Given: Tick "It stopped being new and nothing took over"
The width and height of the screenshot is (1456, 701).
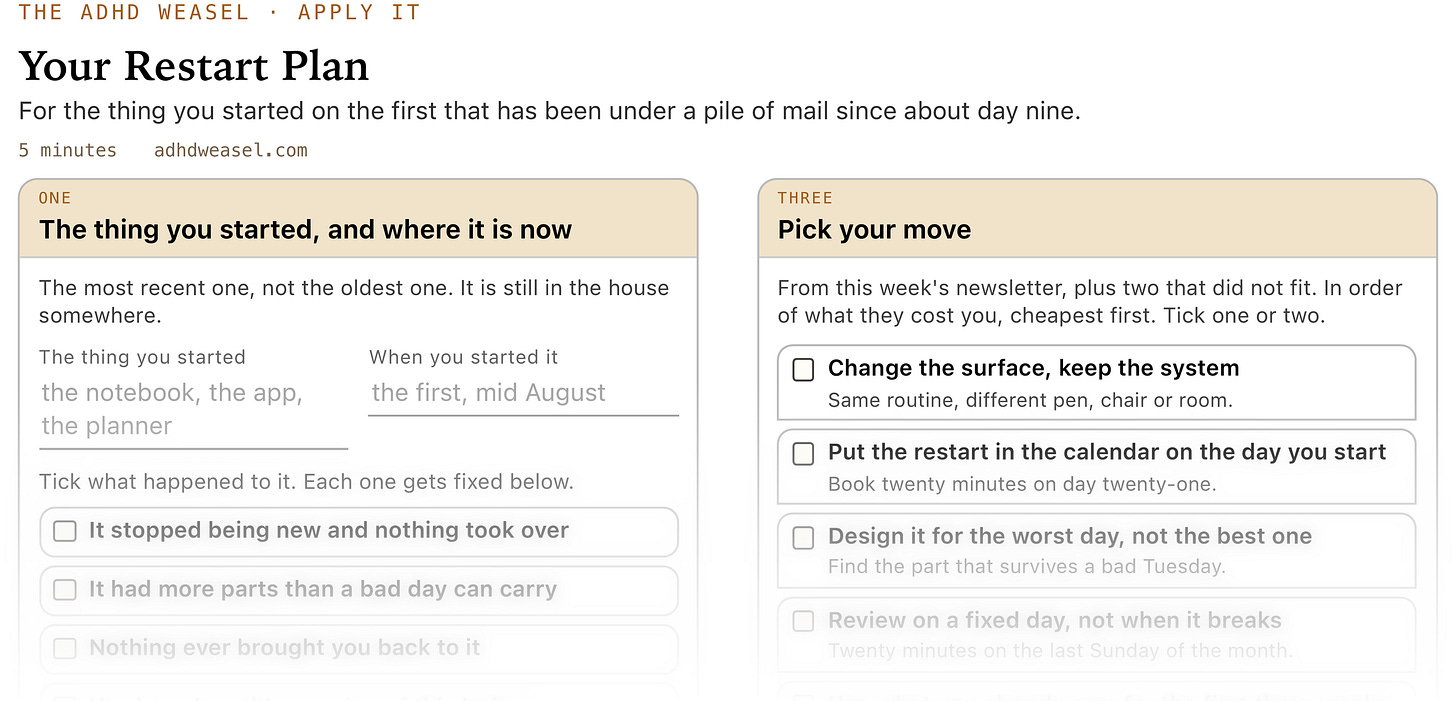Looking at the screenshot, I should [x=65, y=531].
